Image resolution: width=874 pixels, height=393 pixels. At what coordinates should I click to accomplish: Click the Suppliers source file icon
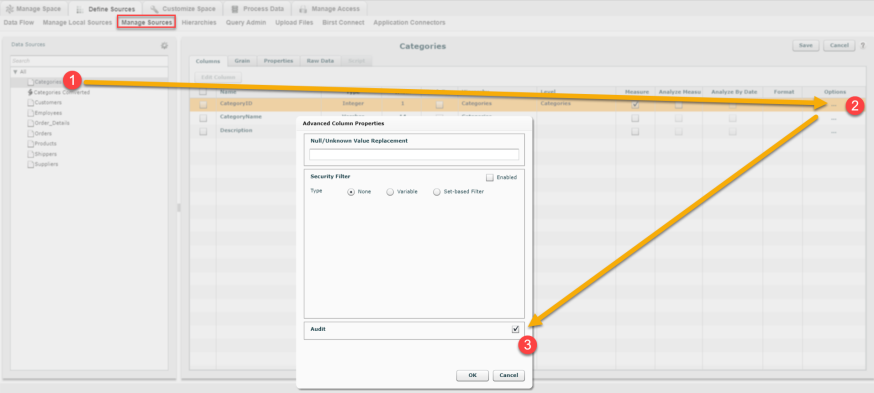coord(31,164)
